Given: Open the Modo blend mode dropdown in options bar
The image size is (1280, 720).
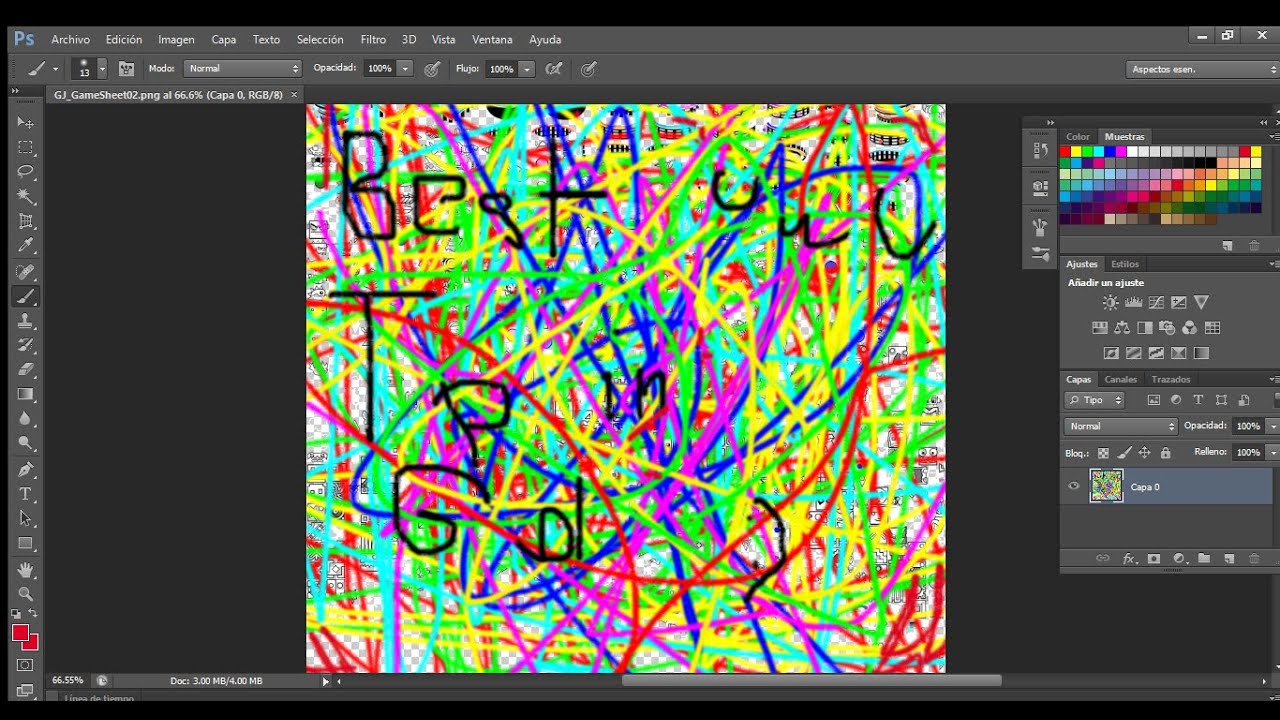Looking at the screenshot, I should click(x=242, y=69).
